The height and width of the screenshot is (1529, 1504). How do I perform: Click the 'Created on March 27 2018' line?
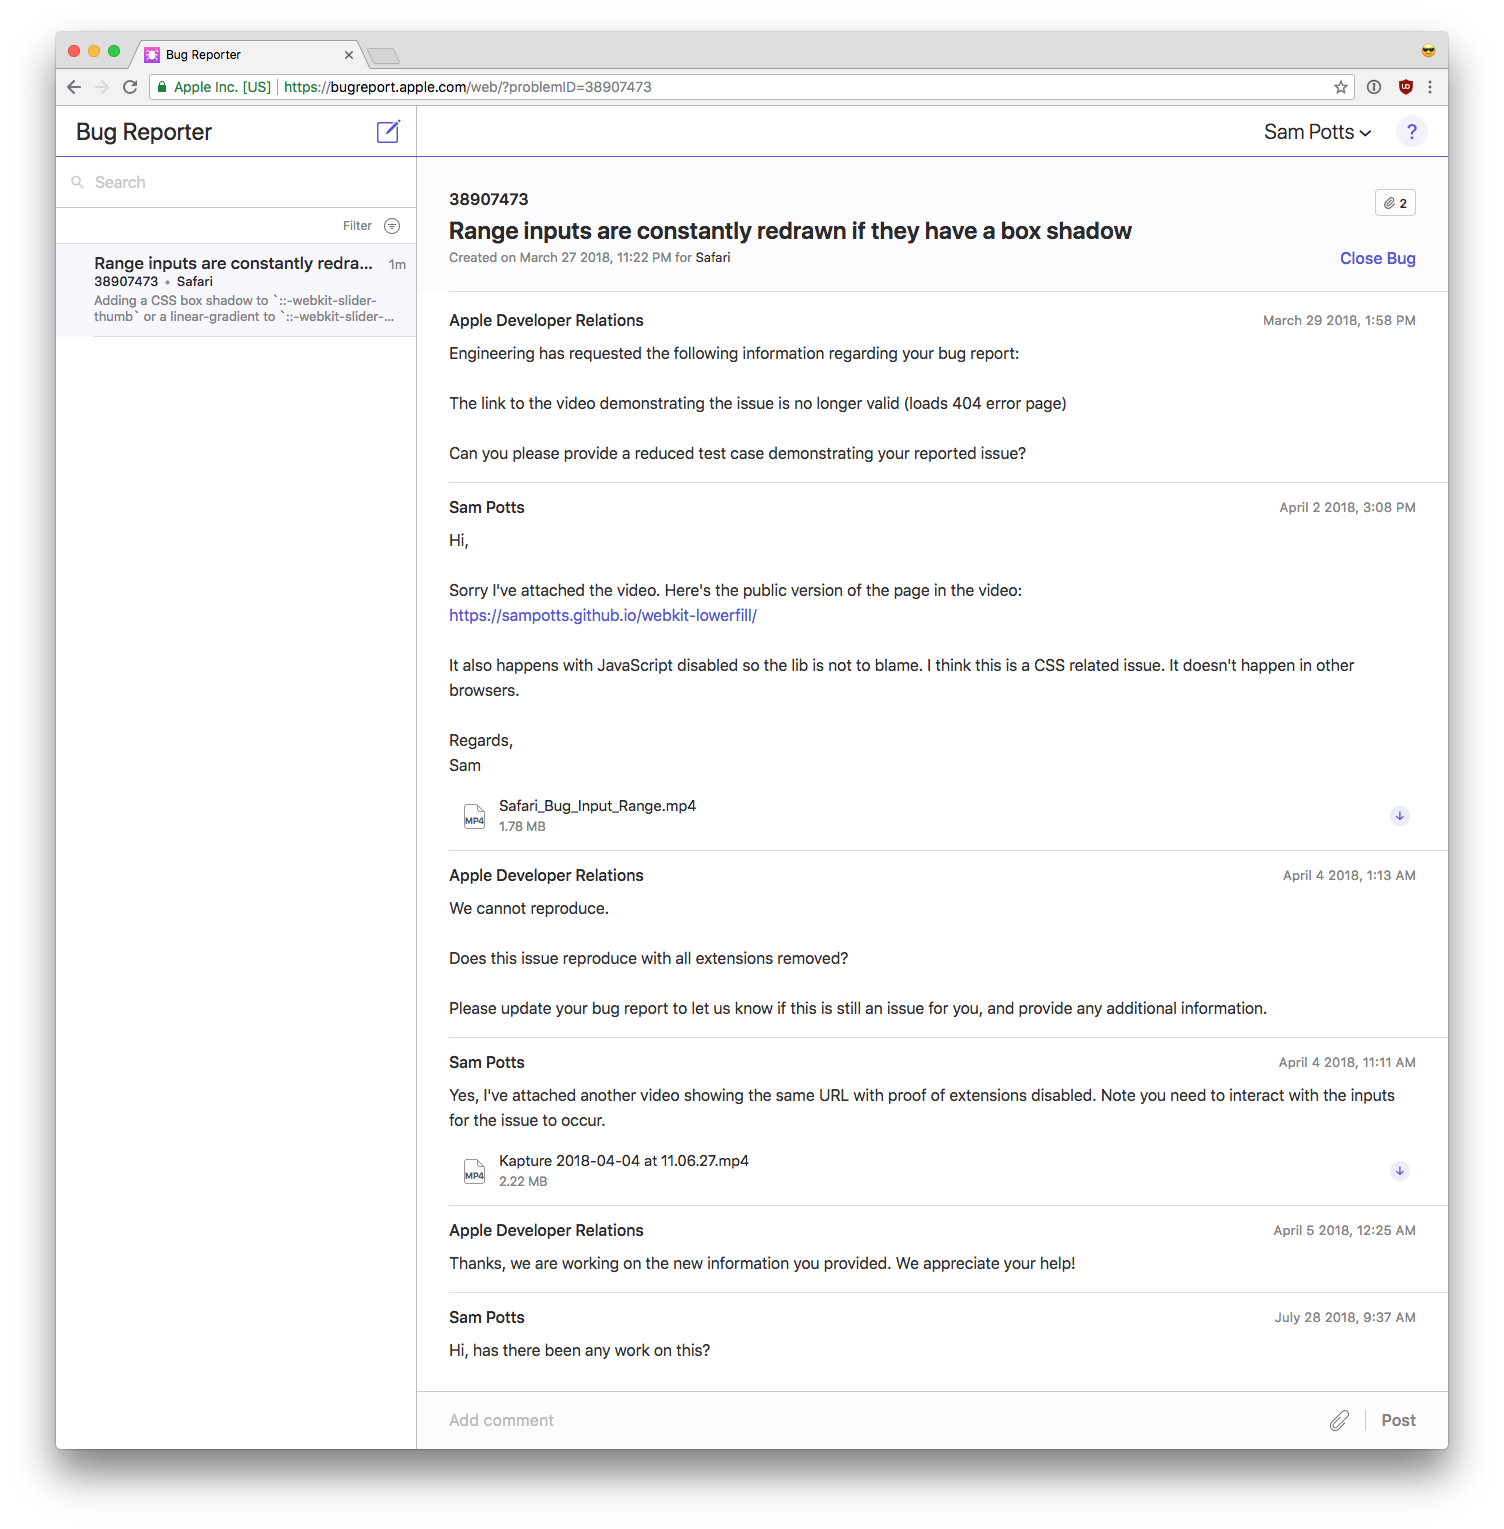pyautogui.click(x=589, y=257)
